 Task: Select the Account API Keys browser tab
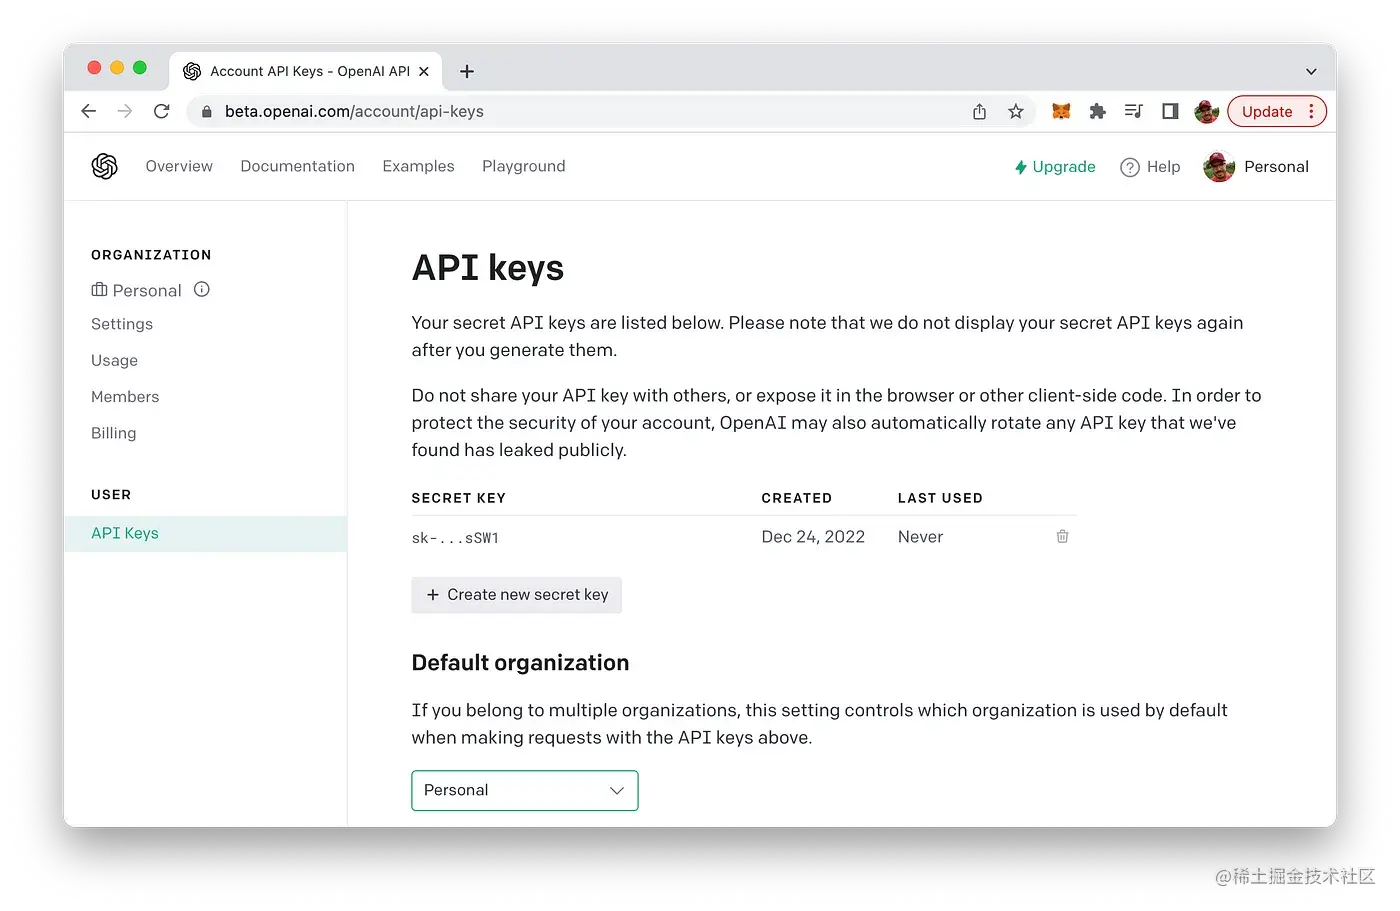click(306, 71)
